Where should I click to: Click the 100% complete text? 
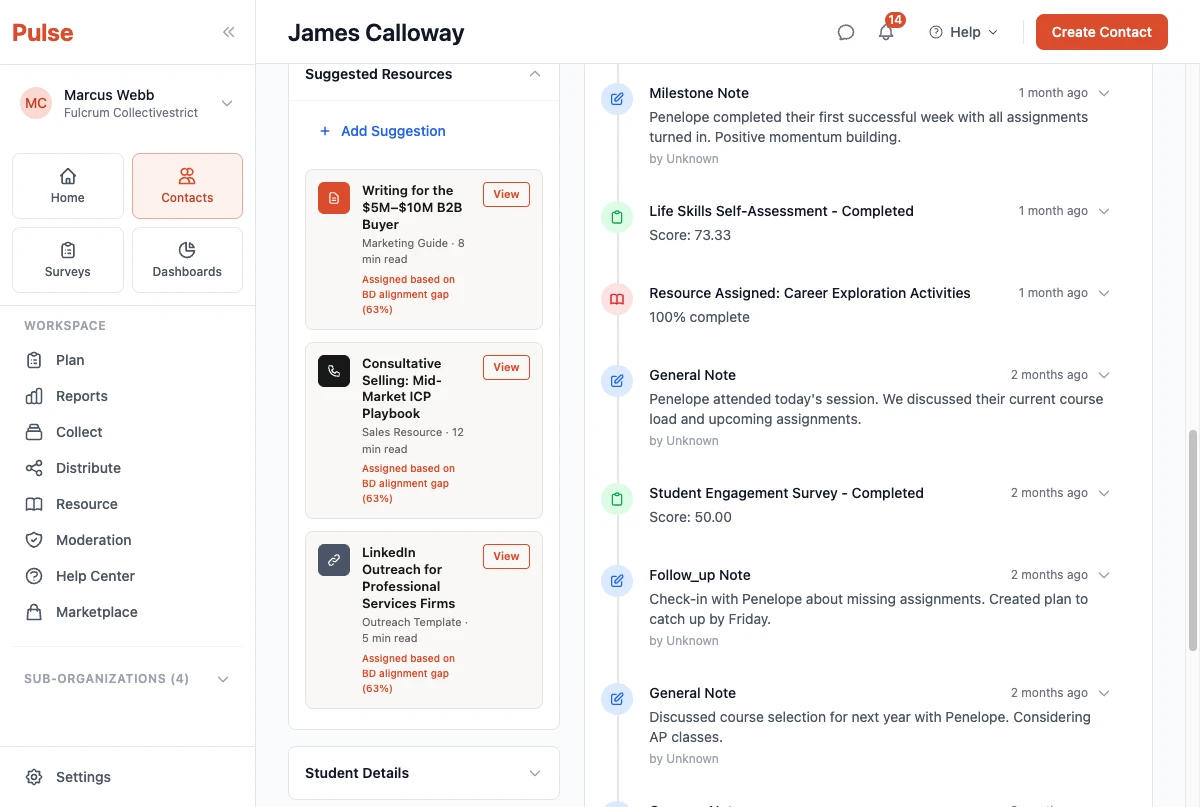(x=699, y=317)
